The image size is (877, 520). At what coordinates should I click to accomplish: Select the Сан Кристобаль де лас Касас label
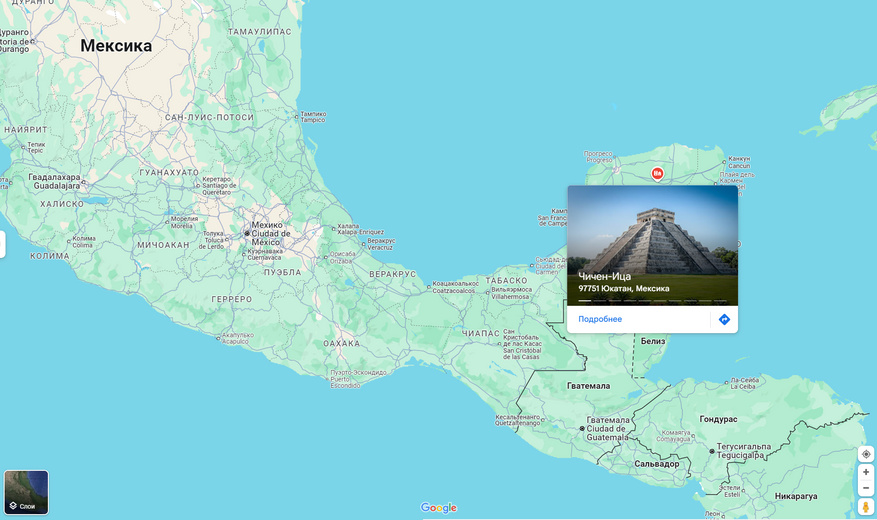coord(521,344)
